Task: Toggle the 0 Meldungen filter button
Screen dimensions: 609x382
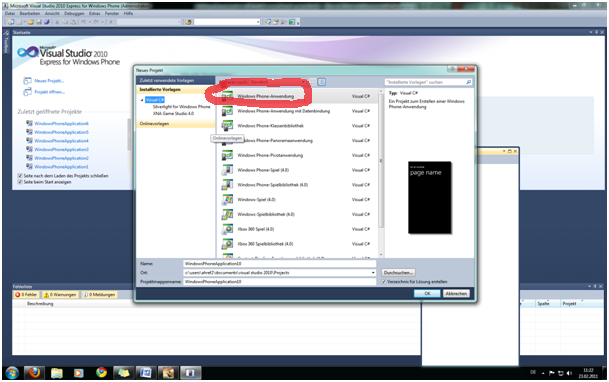Action: tap(99, 295)
